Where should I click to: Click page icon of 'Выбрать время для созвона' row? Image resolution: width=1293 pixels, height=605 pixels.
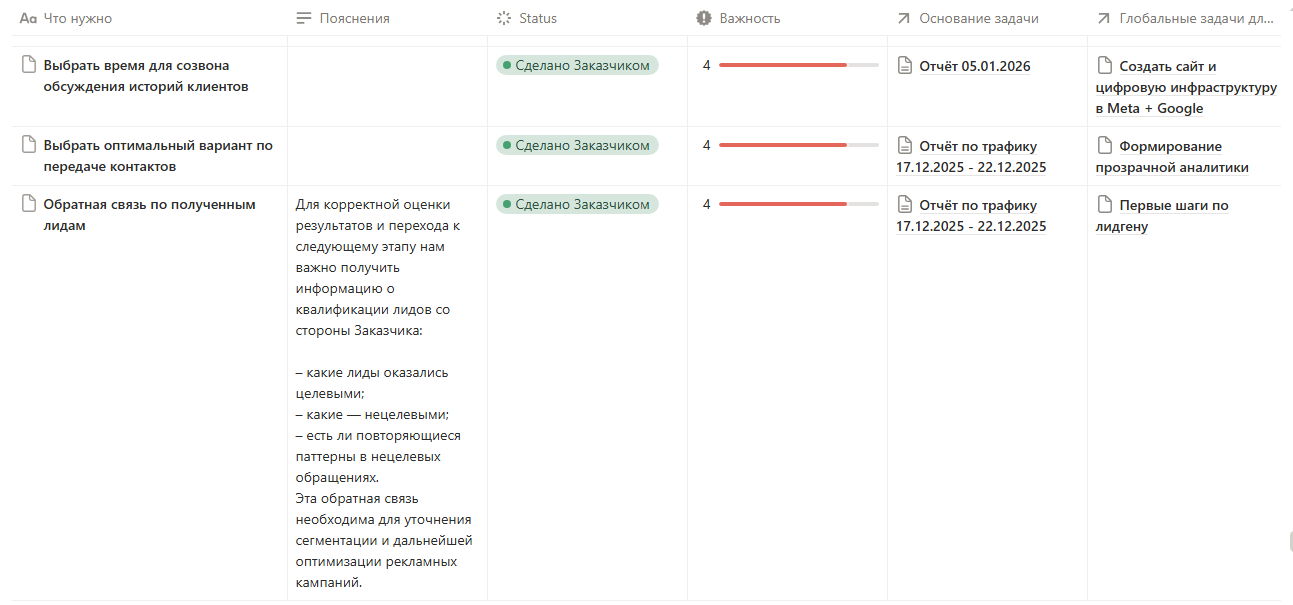click(28, 65)
